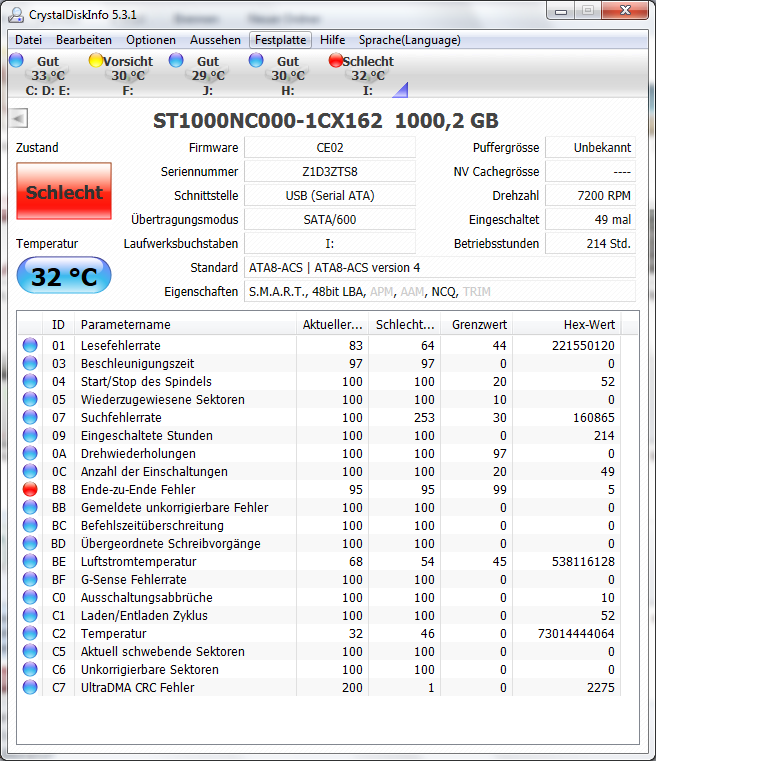
Task: Select the I: disk red Schlecht icon
Action: 336,60
